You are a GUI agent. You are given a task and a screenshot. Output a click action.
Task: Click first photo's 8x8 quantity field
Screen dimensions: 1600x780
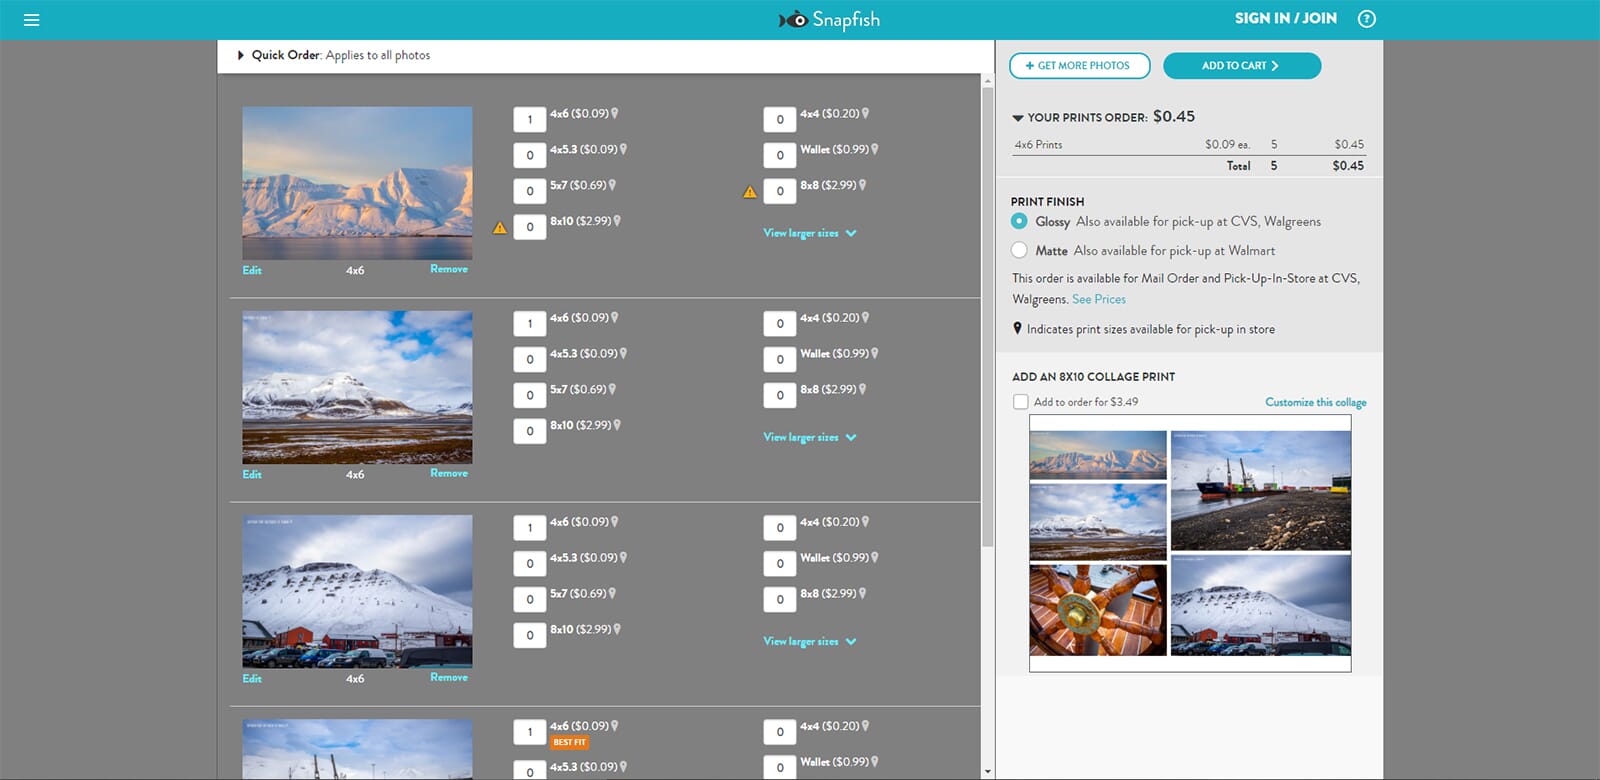780,191
